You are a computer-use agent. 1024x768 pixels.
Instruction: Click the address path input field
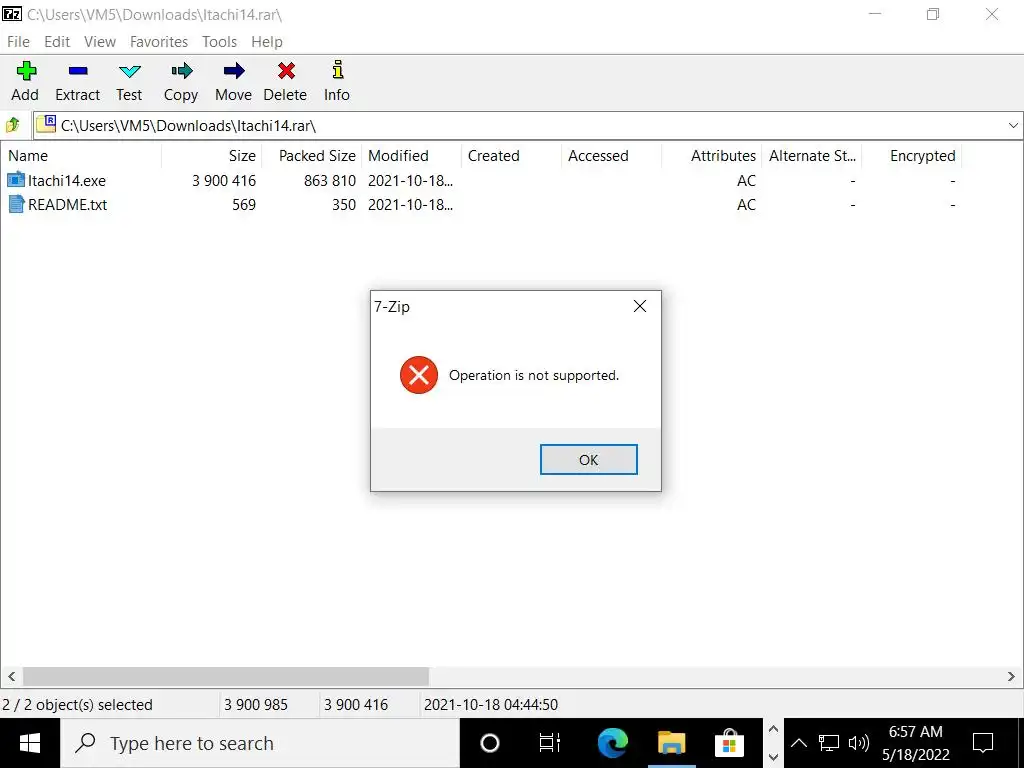pos(529,125)
